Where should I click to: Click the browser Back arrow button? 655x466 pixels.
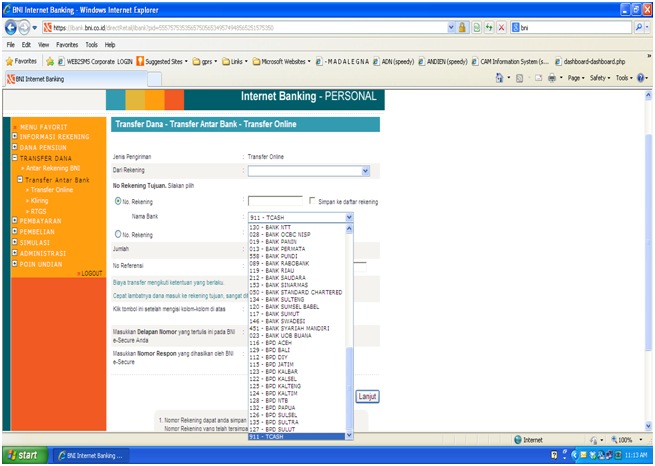[11, 28]
